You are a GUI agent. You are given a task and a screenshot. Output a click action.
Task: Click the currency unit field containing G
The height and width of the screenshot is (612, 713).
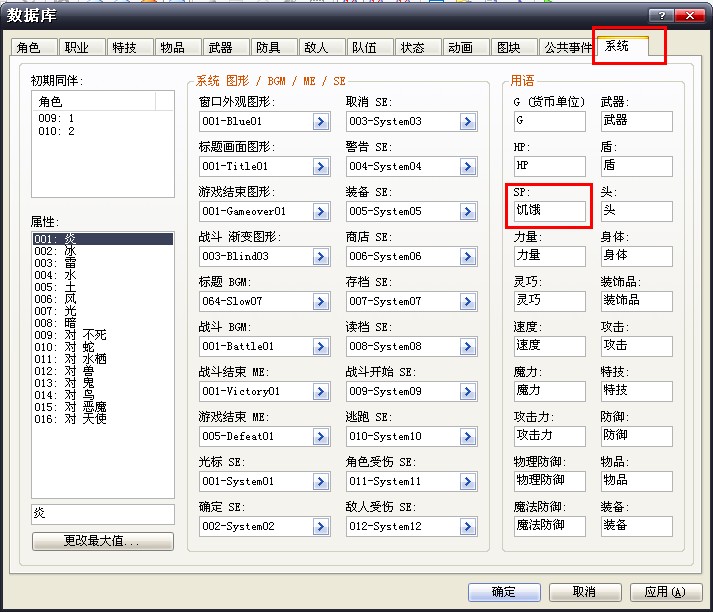point(549,121)
